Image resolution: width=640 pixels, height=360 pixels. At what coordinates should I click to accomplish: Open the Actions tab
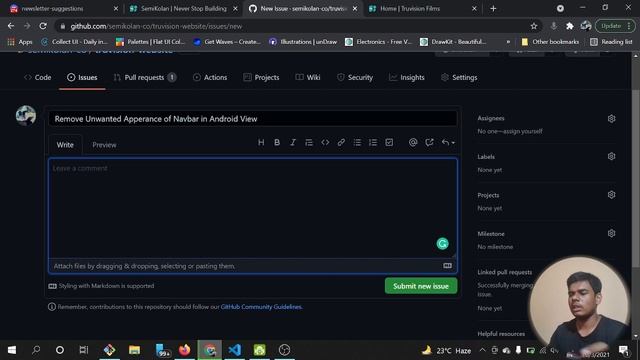pos(210,77)
